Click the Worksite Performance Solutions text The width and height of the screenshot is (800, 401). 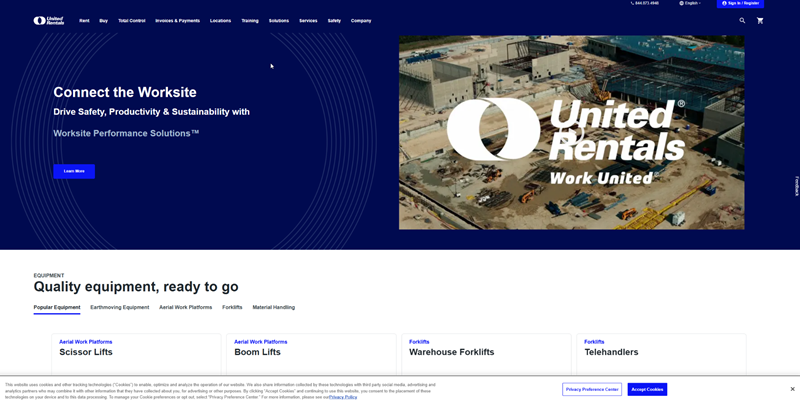tap(126, 133)
